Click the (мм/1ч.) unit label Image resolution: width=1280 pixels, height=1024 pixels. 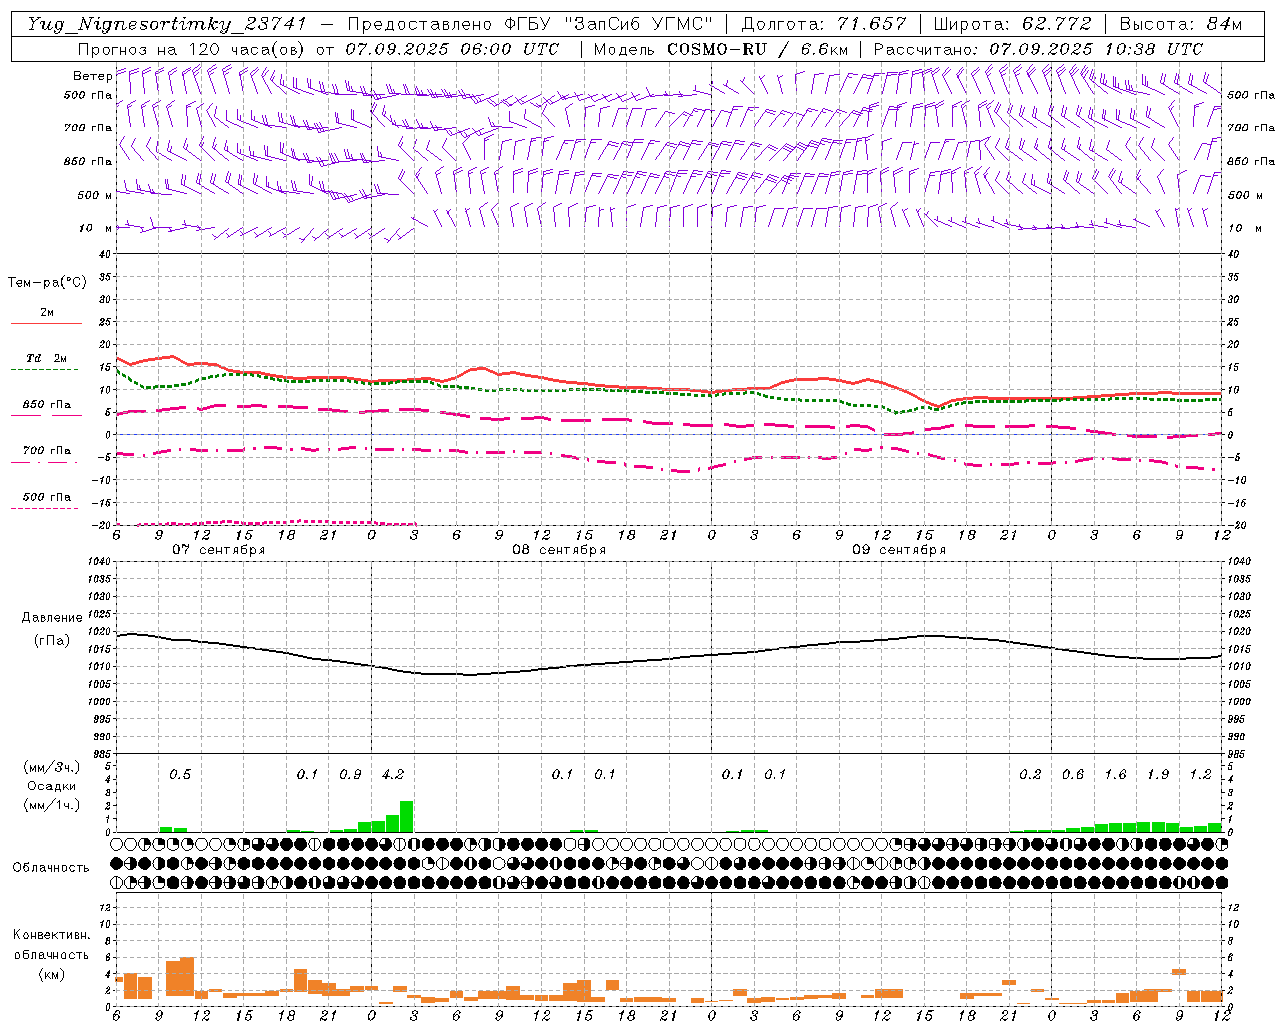[x=52, y=805]
